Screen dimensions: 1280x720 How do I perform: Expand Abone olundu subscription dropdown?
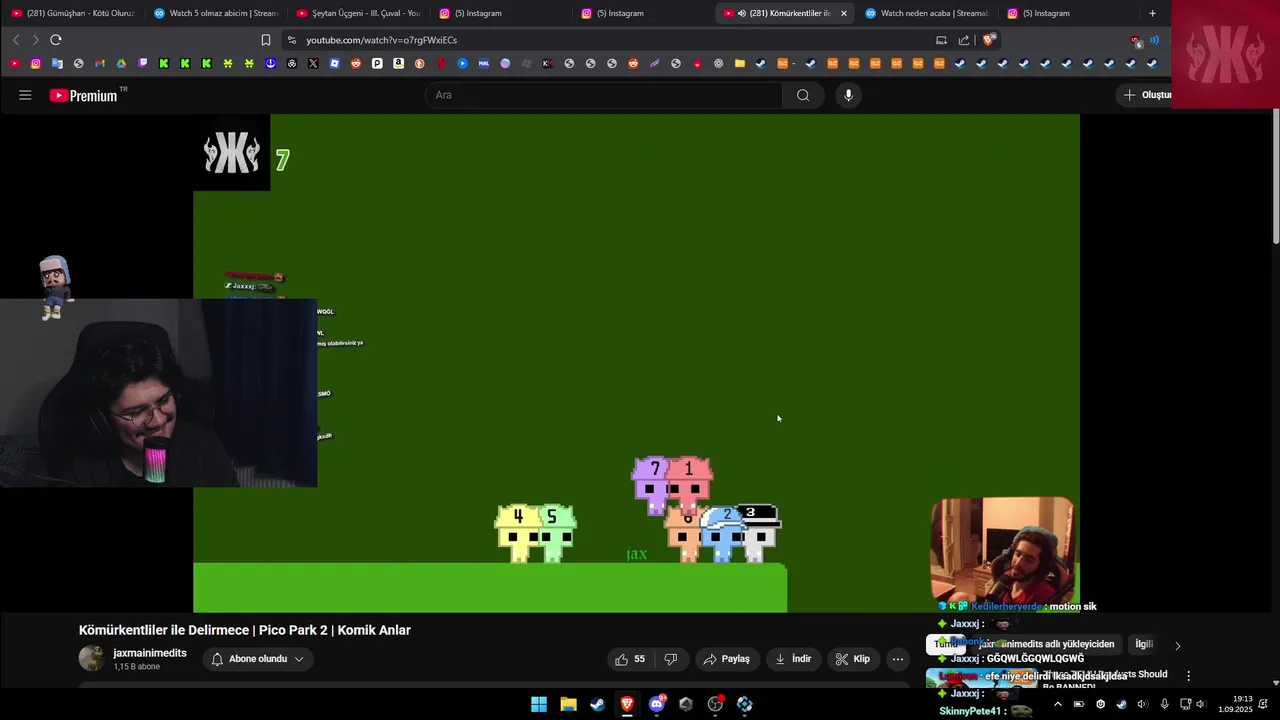point(258,659)
